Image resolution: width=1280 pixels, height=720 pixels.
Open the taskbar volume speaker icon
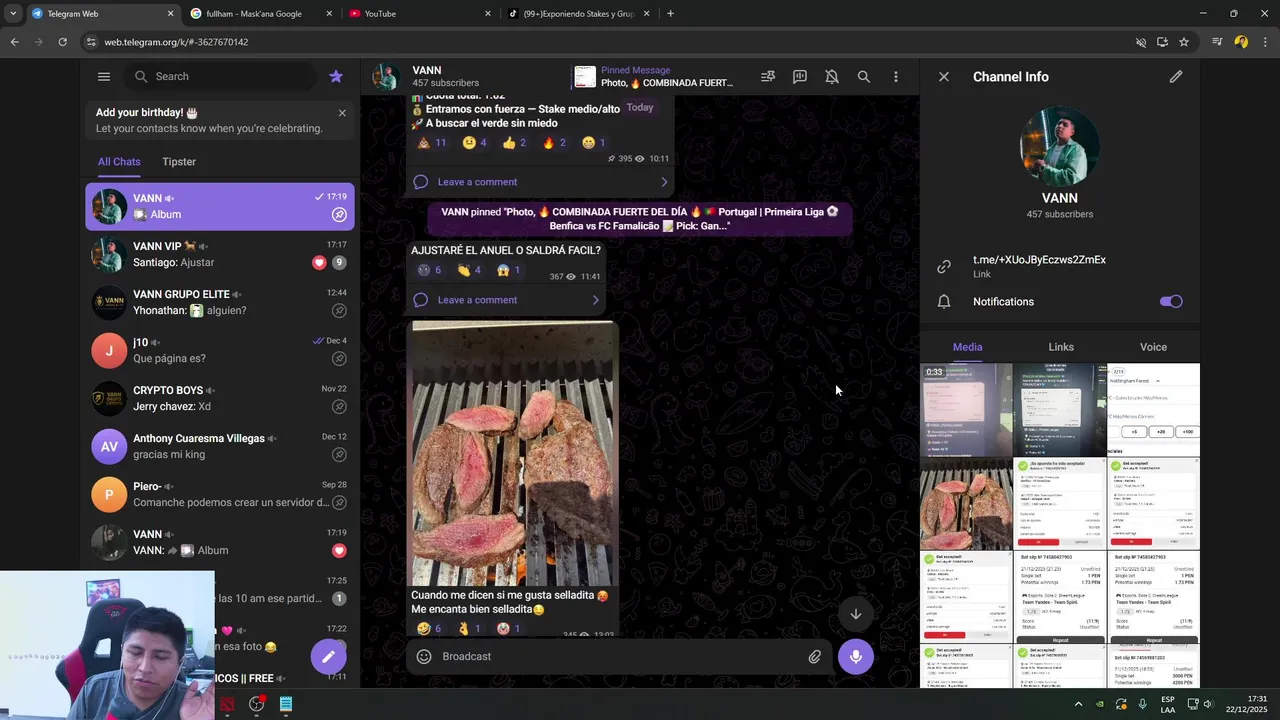pos(1208,704)
